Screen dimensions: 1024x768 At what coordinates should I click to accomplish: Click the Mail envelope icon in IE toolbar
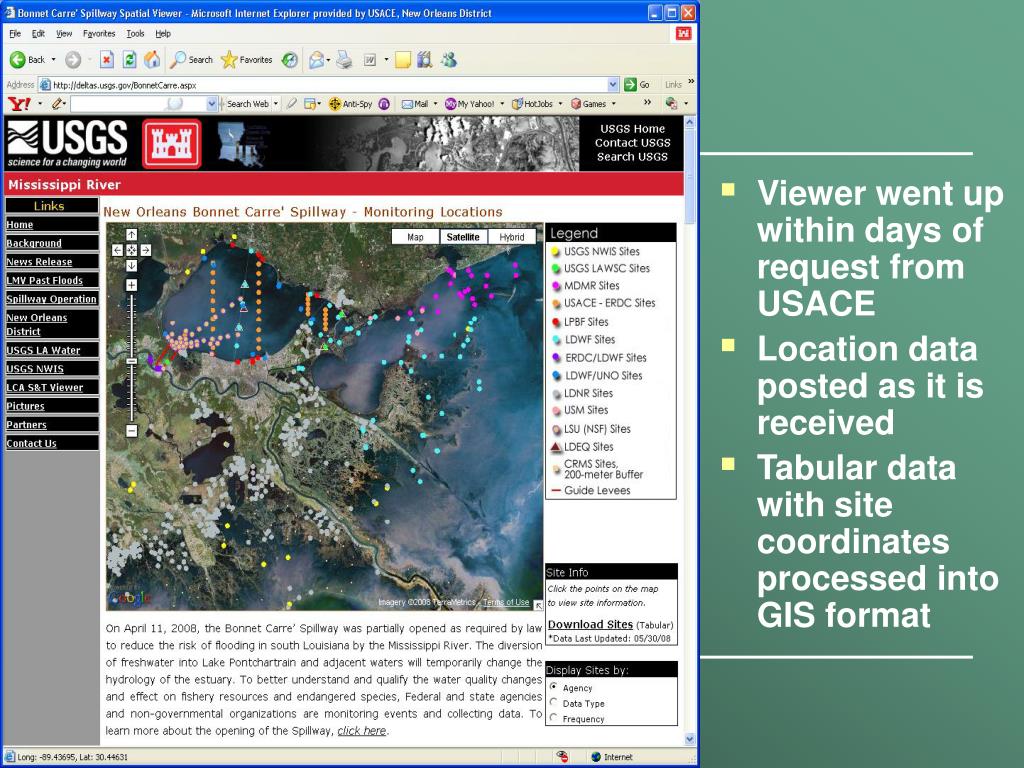(x=317, y=60)
